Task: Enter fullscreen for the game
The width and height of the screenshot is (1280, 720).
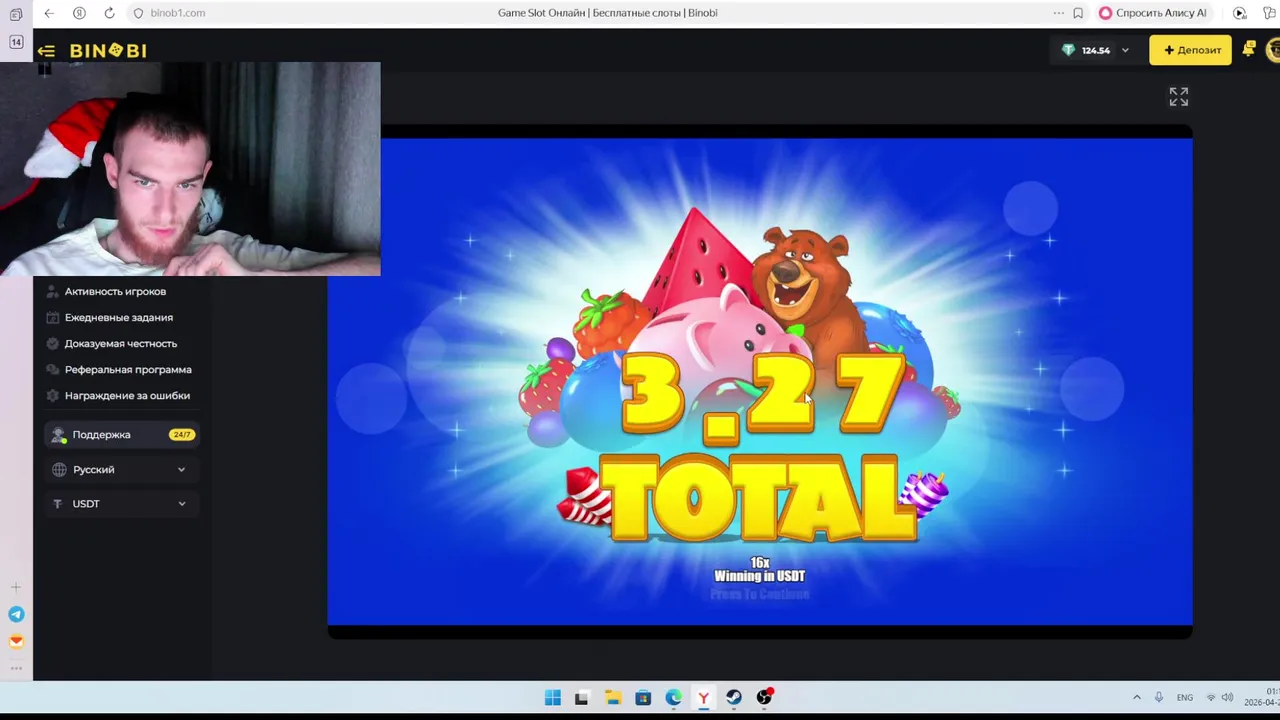Action: click(1179, 97)
